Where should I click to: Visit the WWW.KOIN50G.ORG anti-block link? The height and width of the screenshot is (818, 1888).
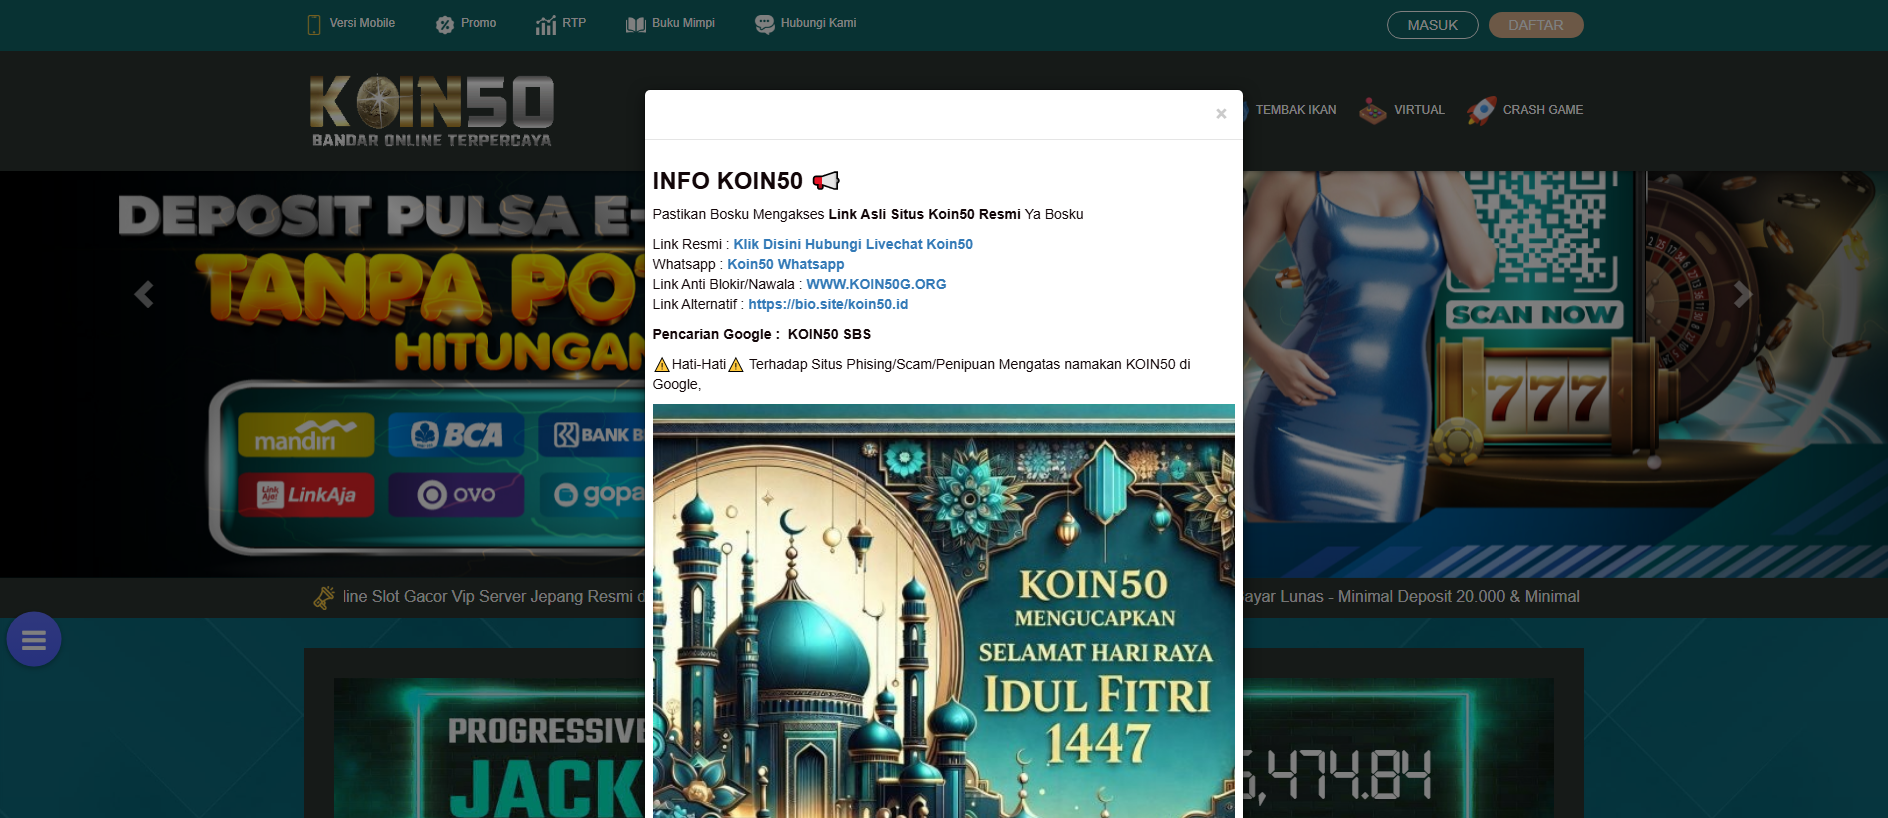coord(876,284)
